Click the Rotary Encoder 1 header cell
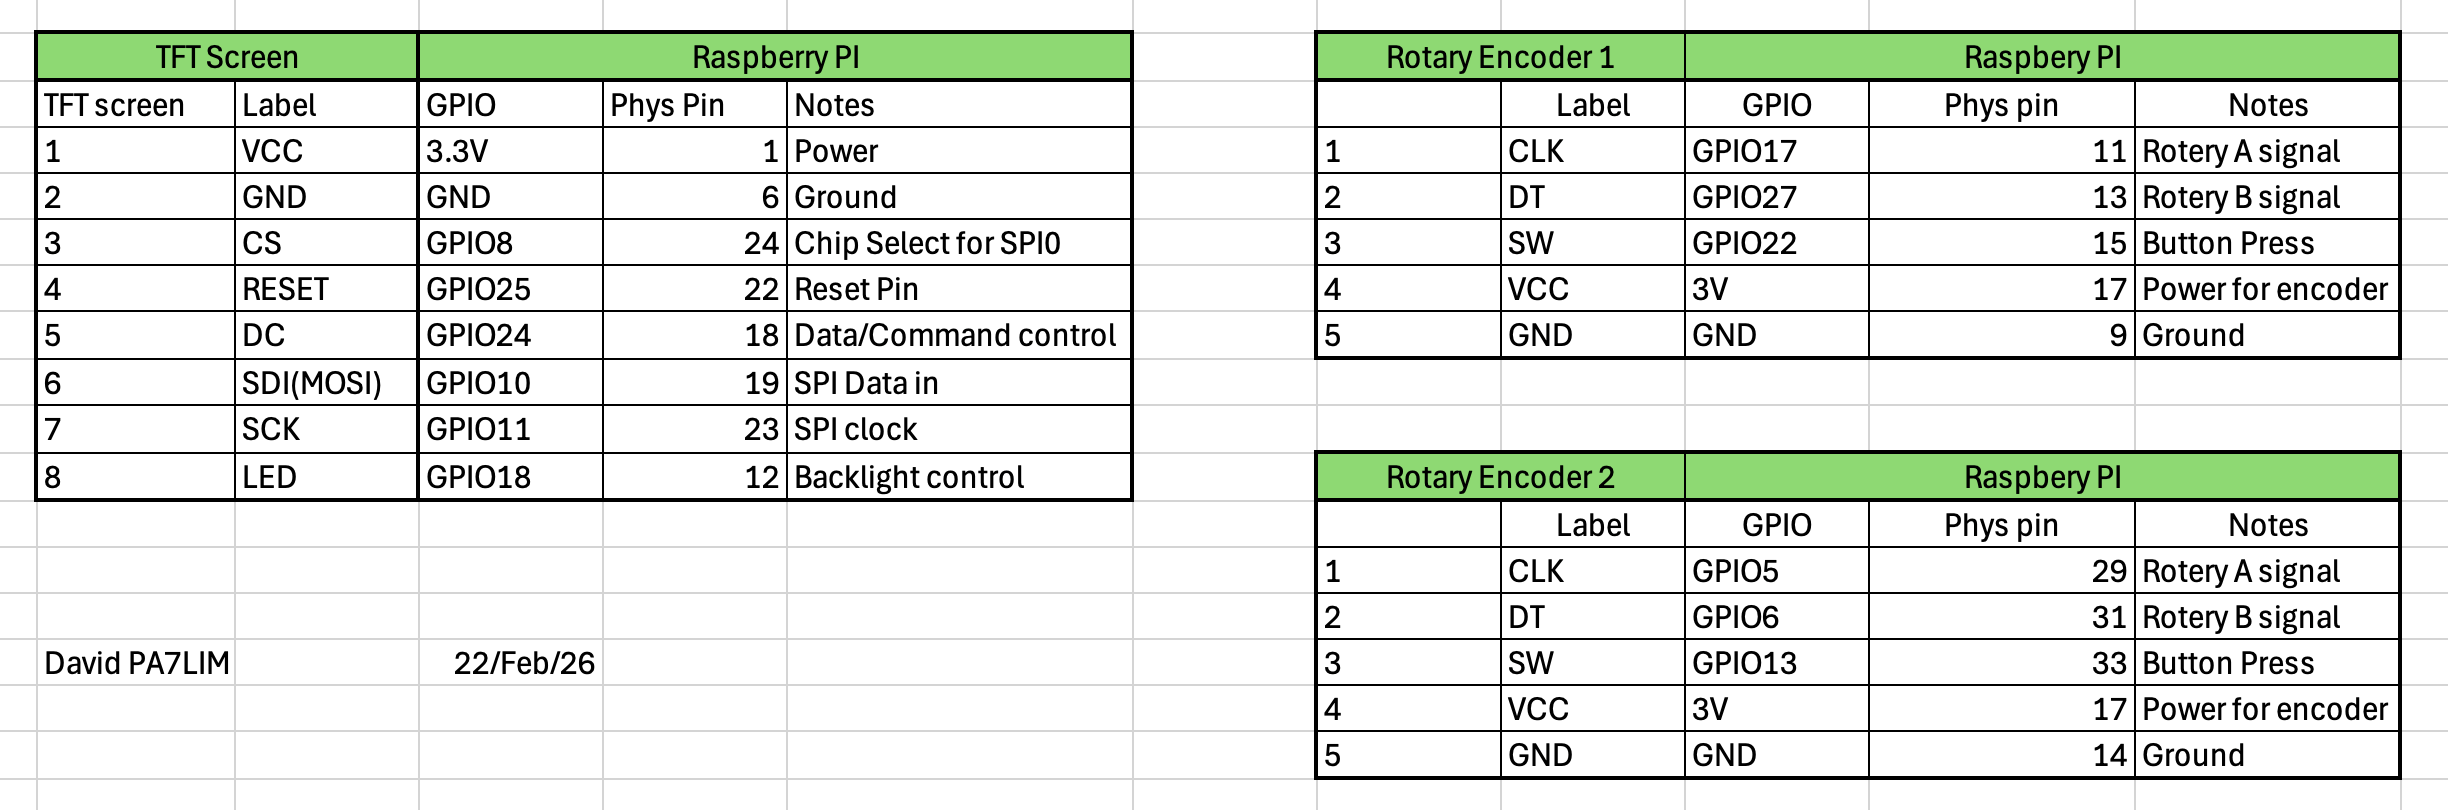Screen dimensions: 2448x810 click(1499, 57)
